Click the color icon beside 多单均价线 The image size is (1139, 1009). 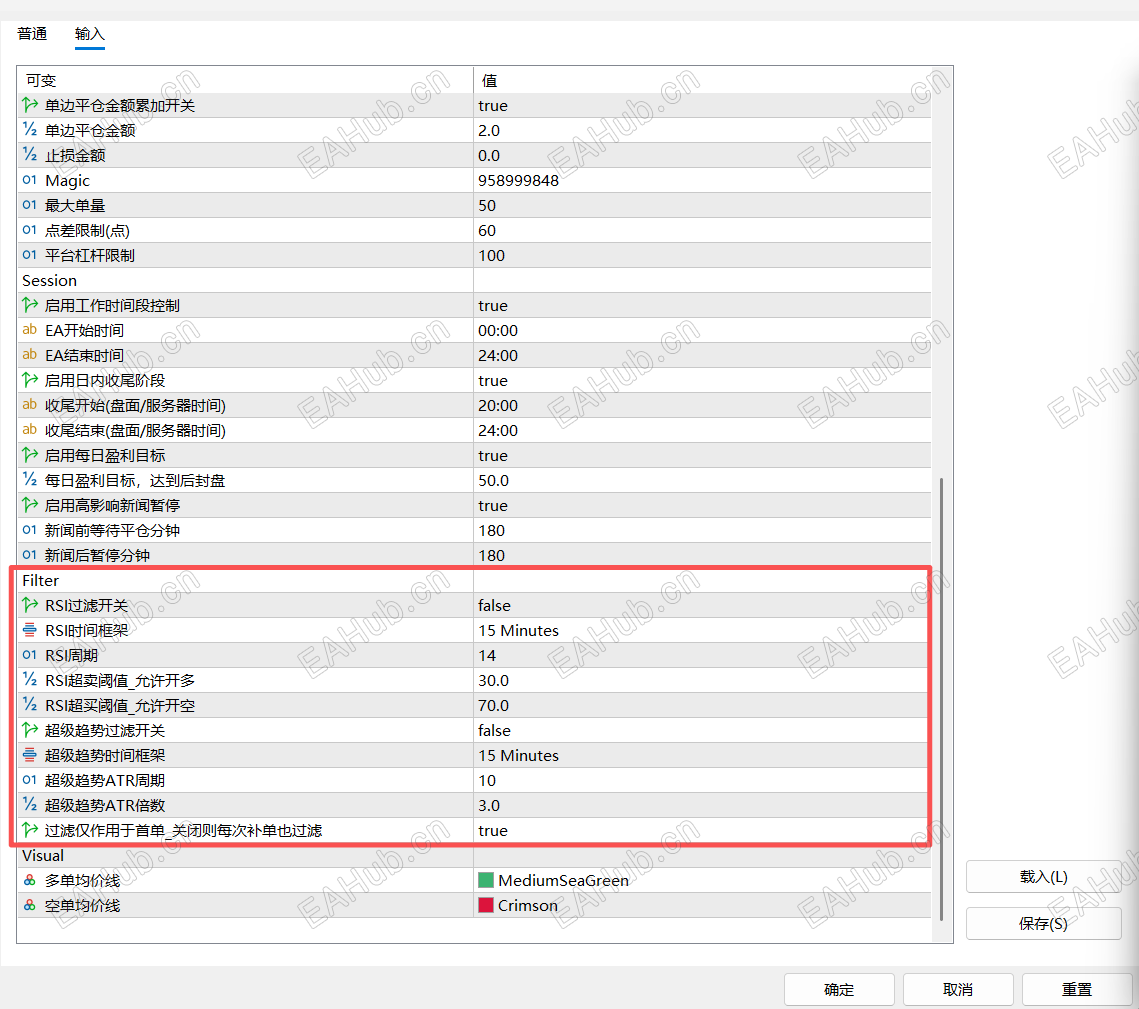[30, 880]
